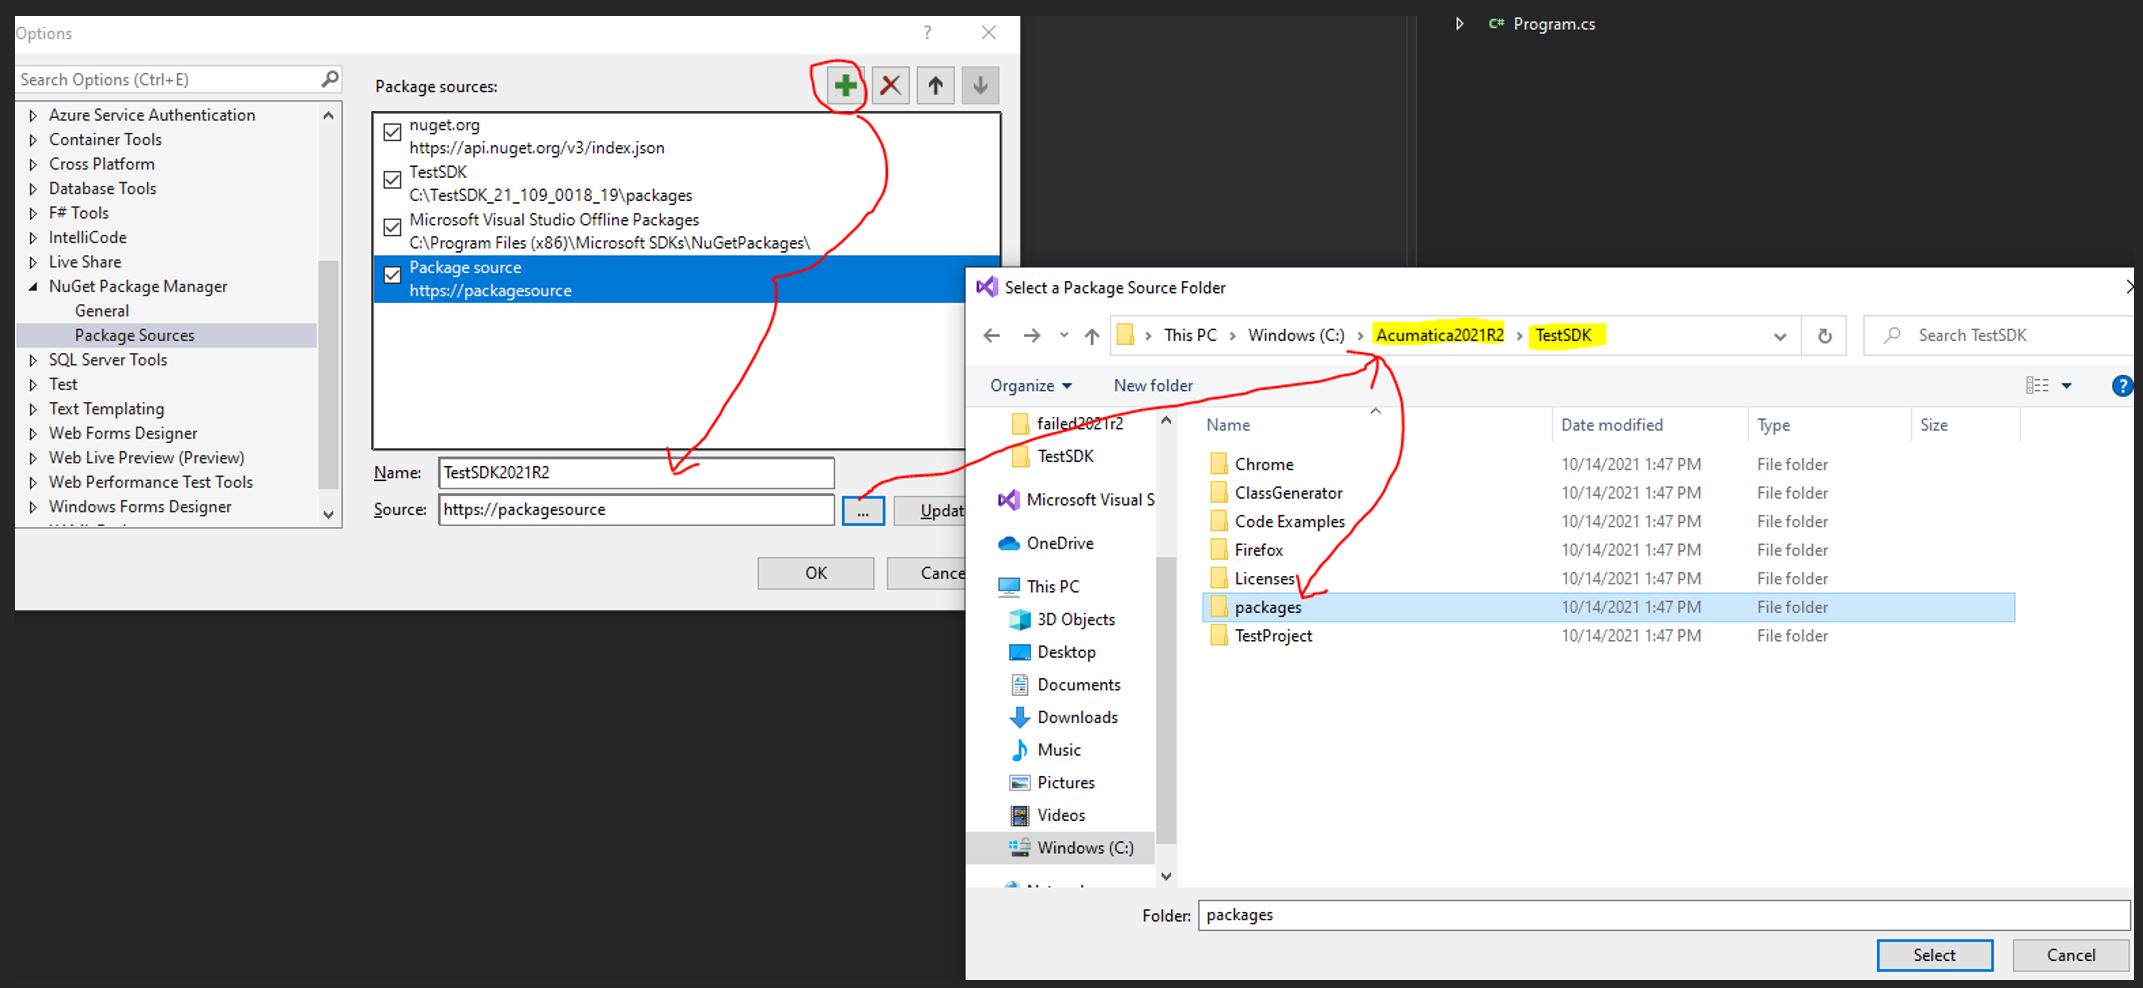Open recent locations dropdown arrow
The image size is (2143, 988).
(1063, 336)
